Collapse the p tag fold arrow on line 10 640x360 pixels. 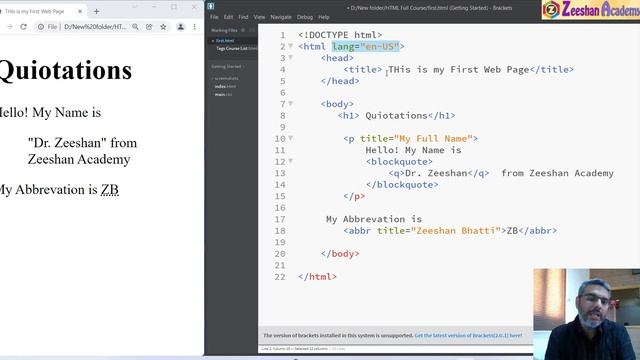point(291,138)
